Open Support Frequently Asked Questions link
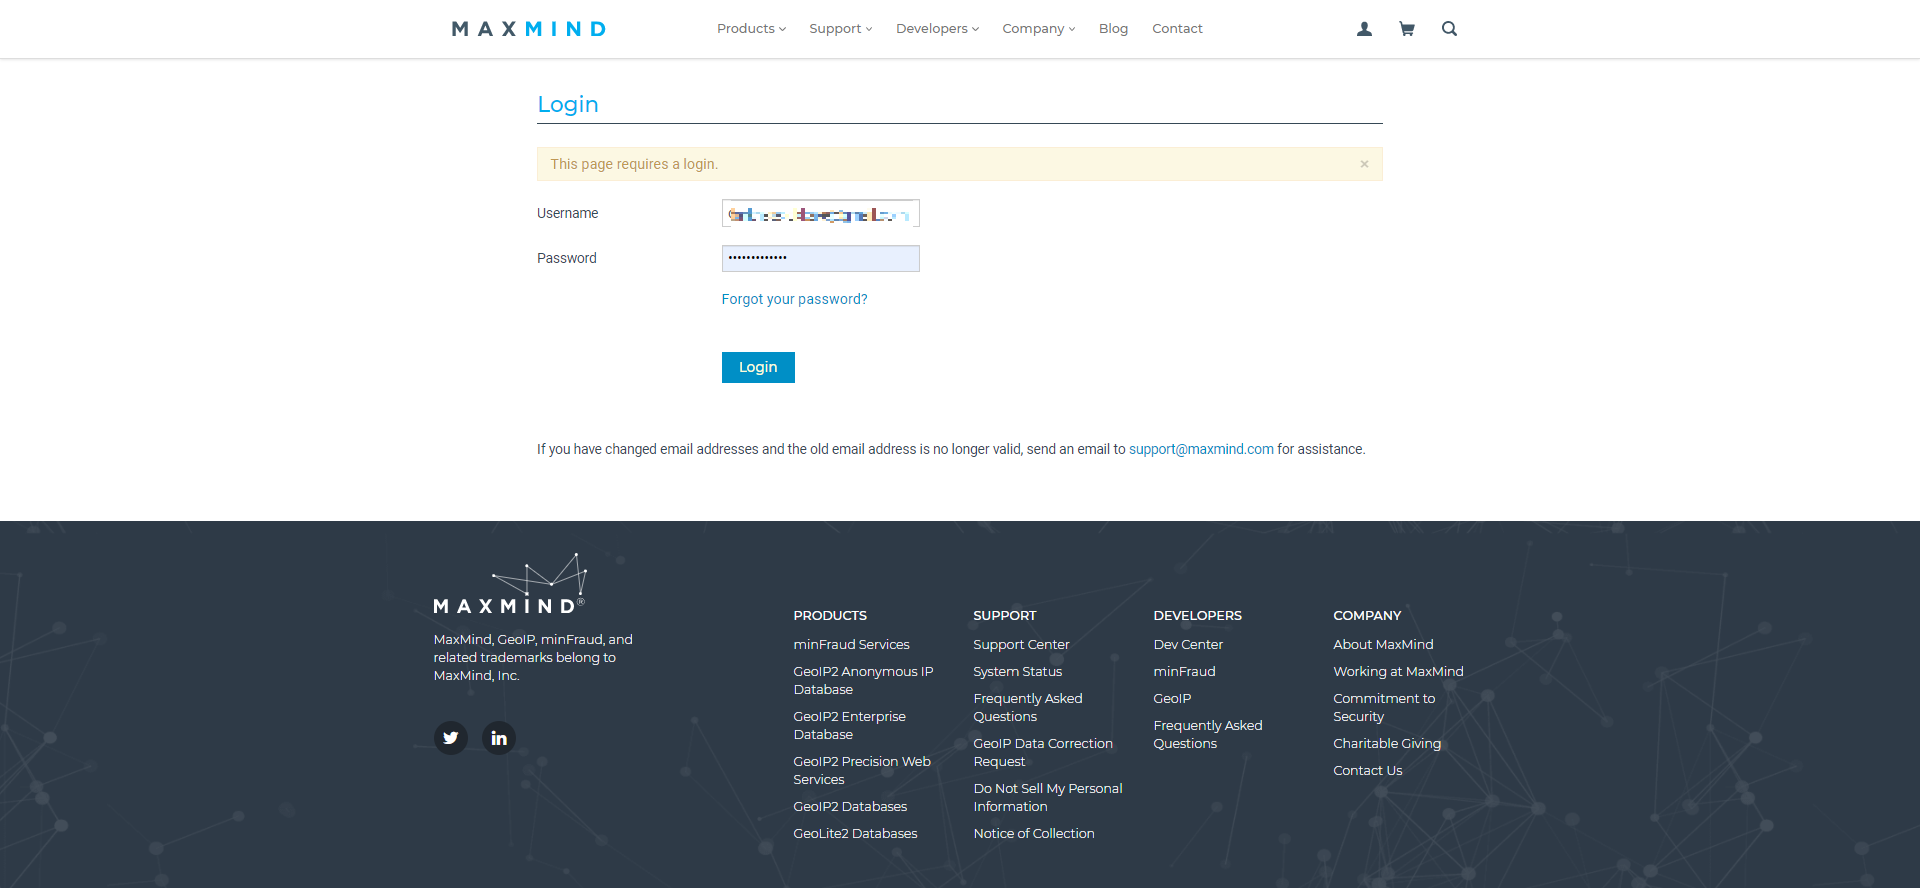 tap(1028, 708)
